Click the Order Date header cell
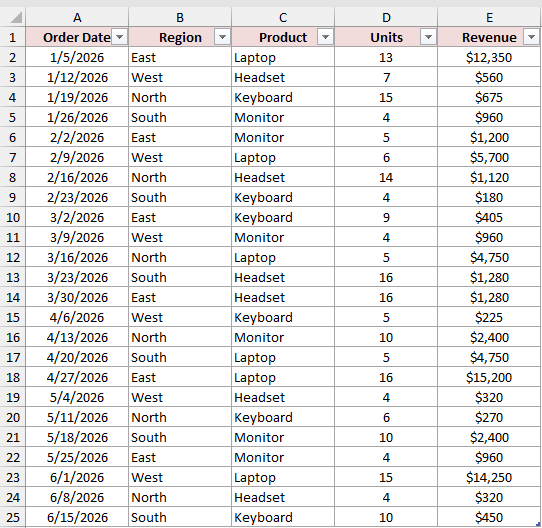Screen dimensions: 542x528 pos(77,37)
